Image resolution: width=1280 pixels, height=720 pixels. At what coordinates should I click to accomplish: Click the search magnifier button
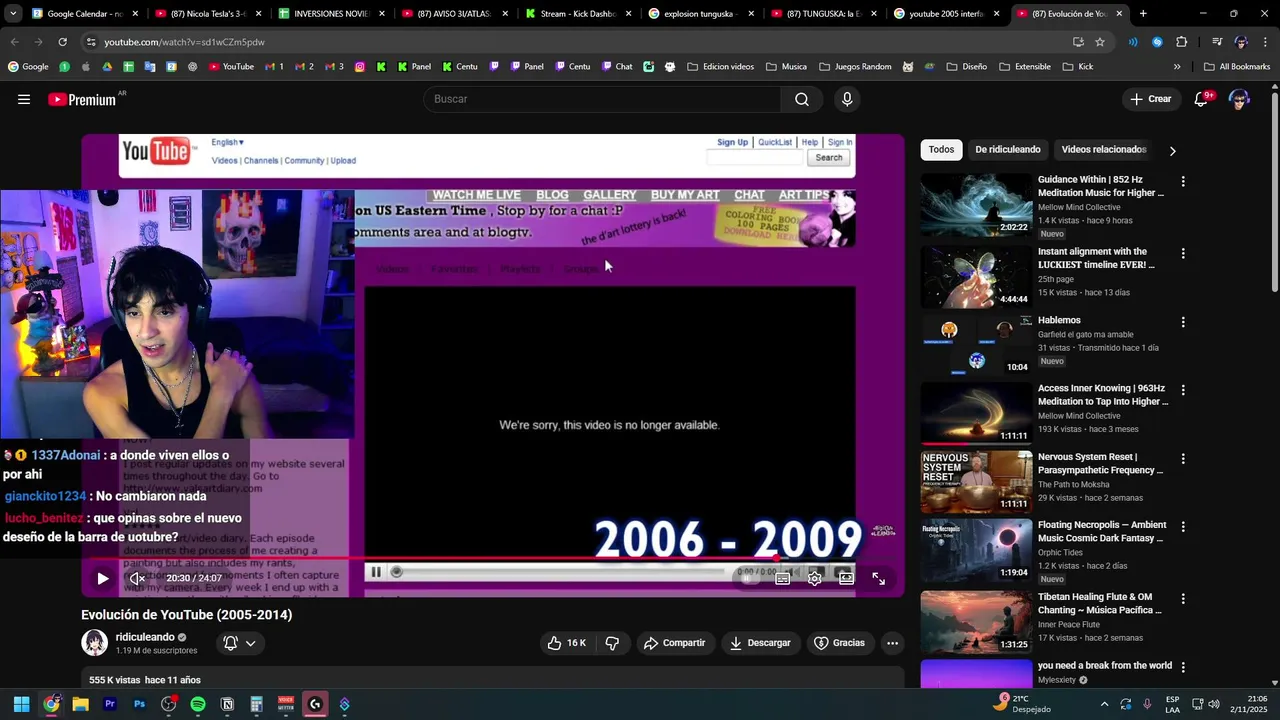pos(802,99)
